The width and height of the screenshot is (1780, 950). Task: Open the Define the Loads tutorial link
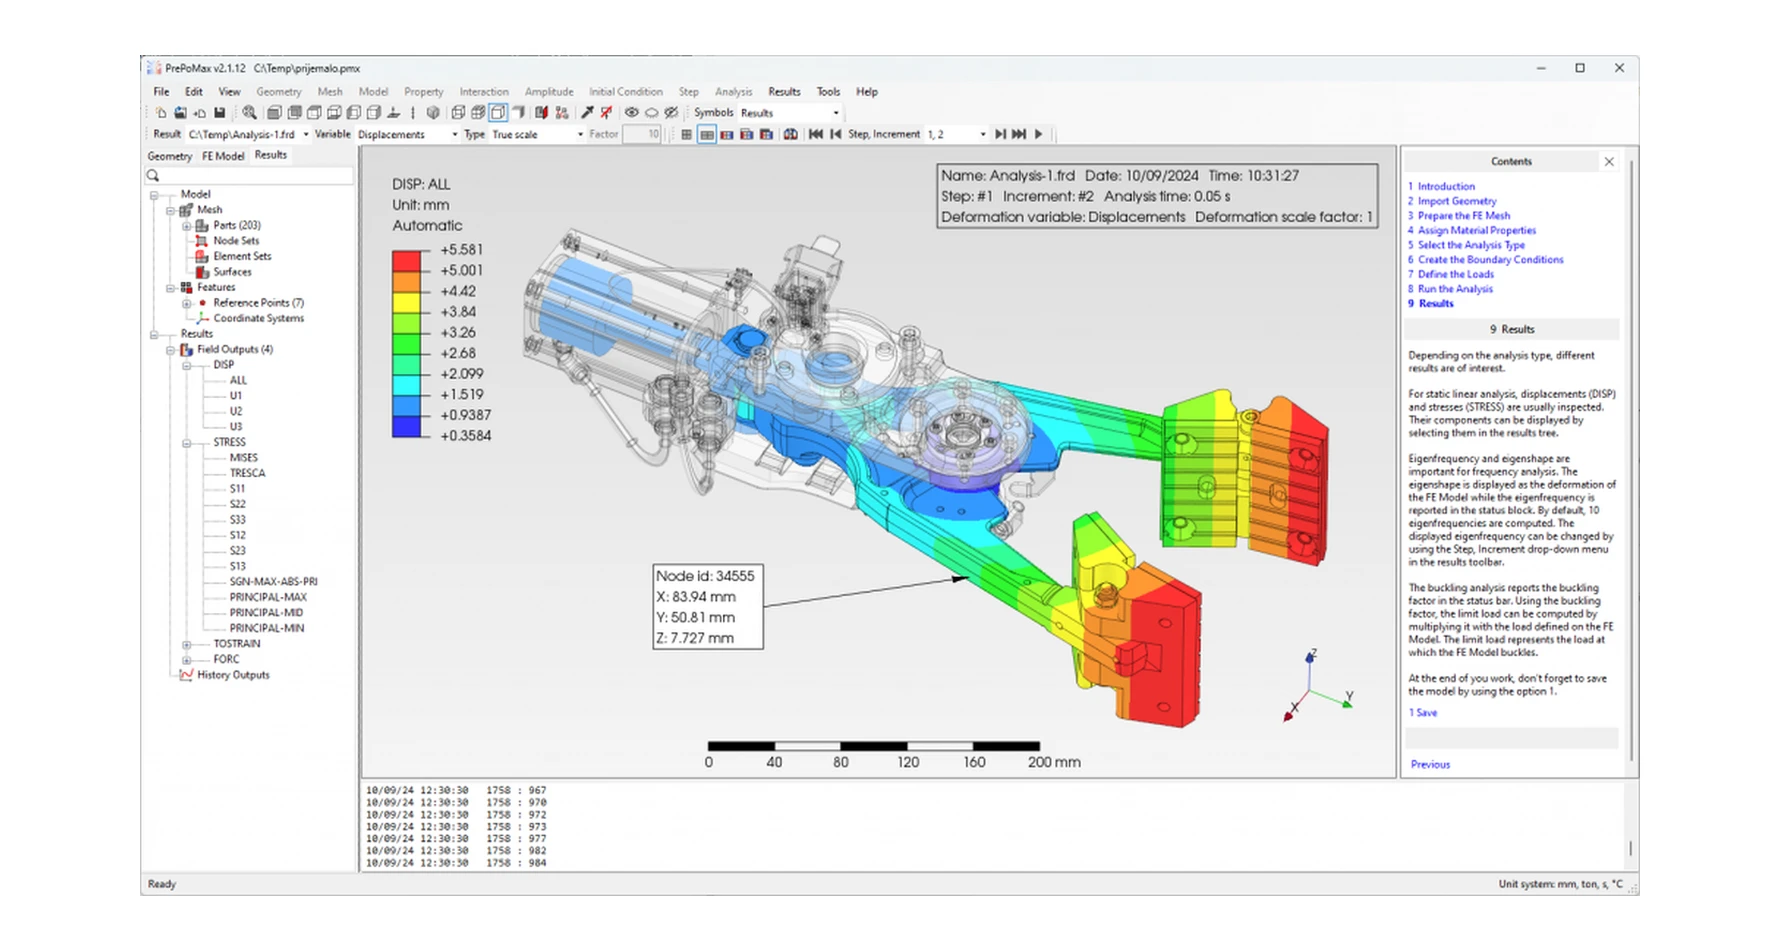(1455, 274)
